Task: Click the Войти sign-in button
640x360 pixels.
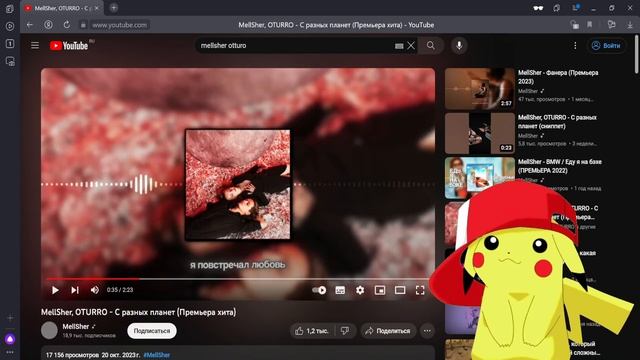Action: (606, 46)
